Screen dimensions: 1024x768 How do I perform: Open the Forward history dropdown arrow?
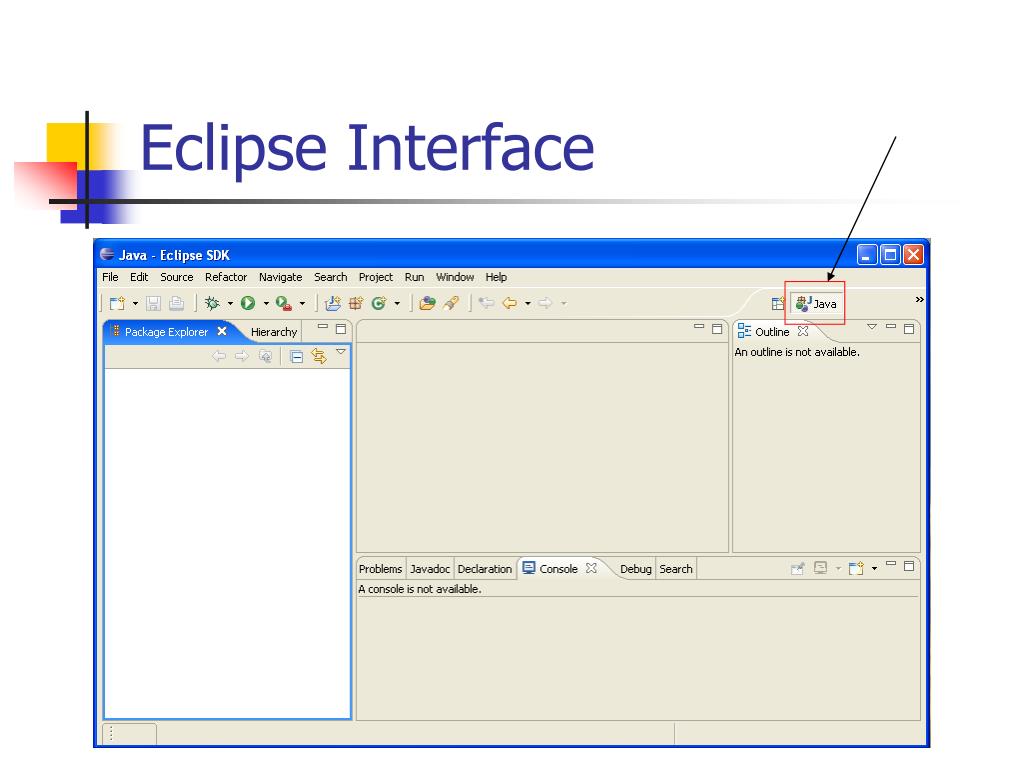pos(564,304)
